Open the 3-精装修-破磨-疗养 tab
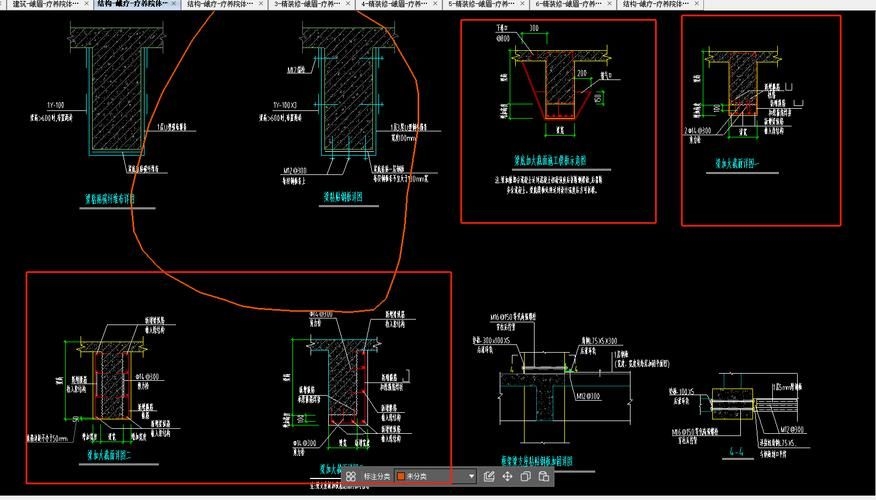This screenshot has height=500, width=876. 305,4
